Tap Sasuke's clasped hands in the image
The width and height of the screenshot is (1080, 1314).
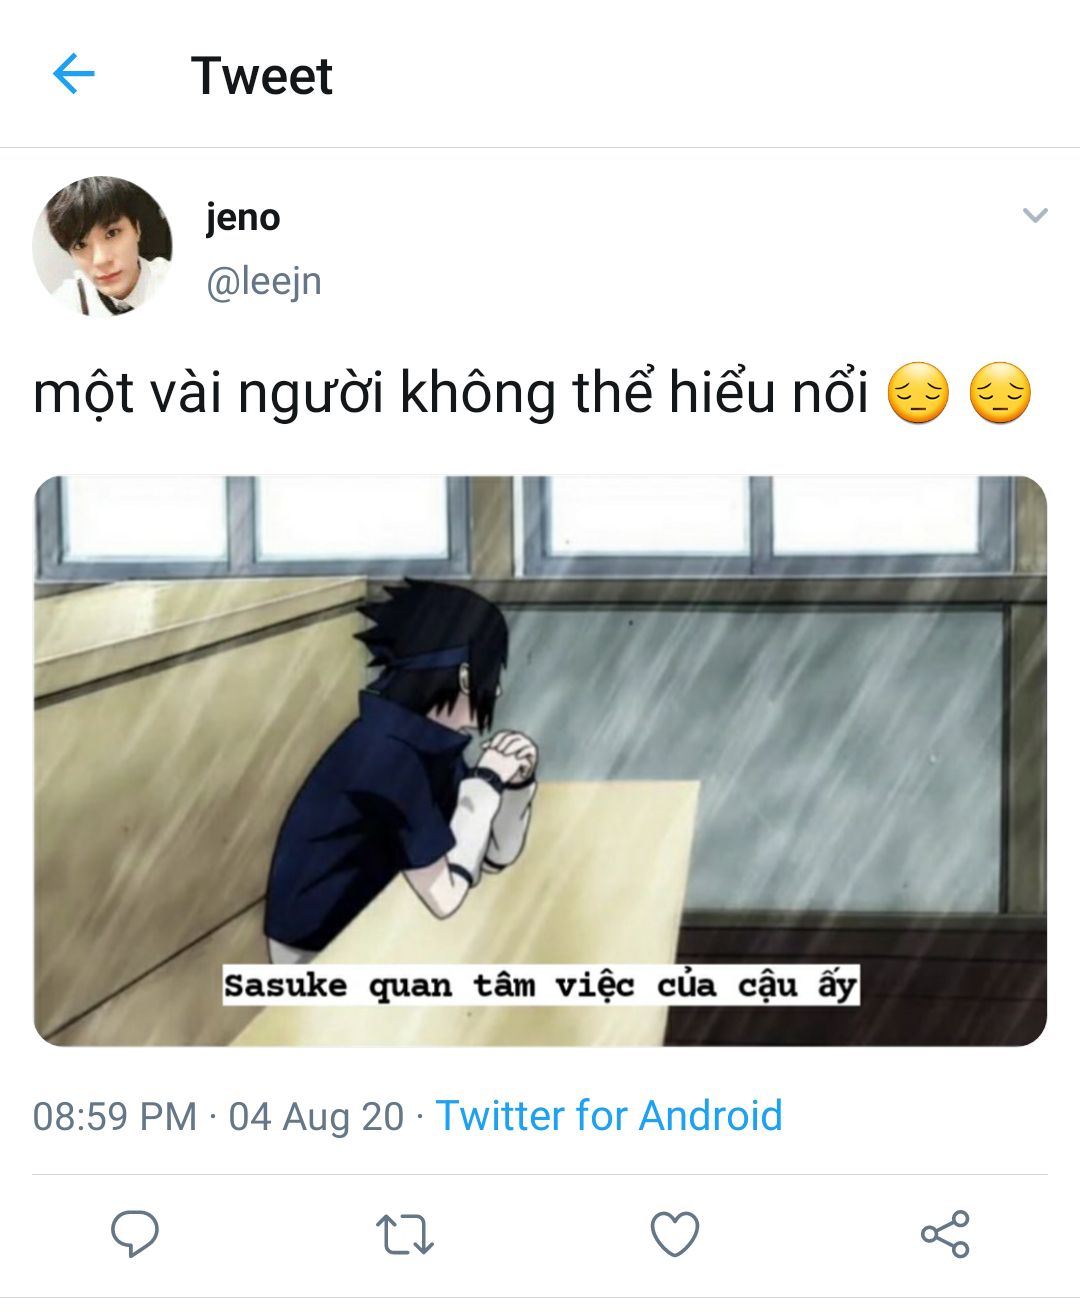point(507,758)
